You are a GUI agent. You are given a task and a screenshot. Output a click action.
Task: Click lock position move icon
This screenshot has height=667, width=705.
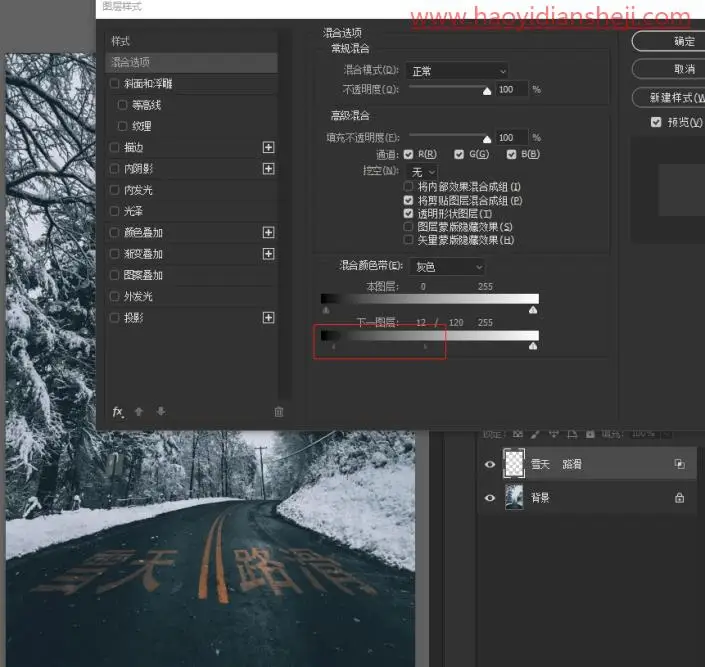[553, 434]
